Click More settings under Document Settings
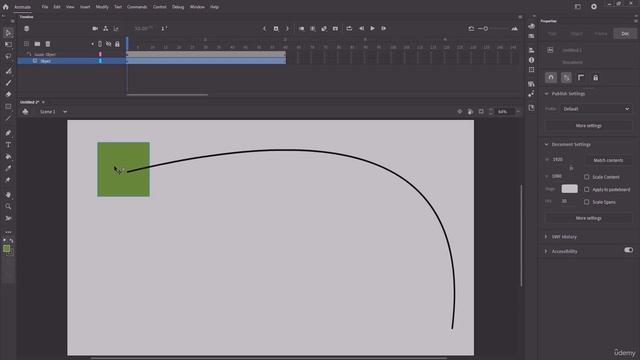640x360 pixels. click(x=588, y=218)
